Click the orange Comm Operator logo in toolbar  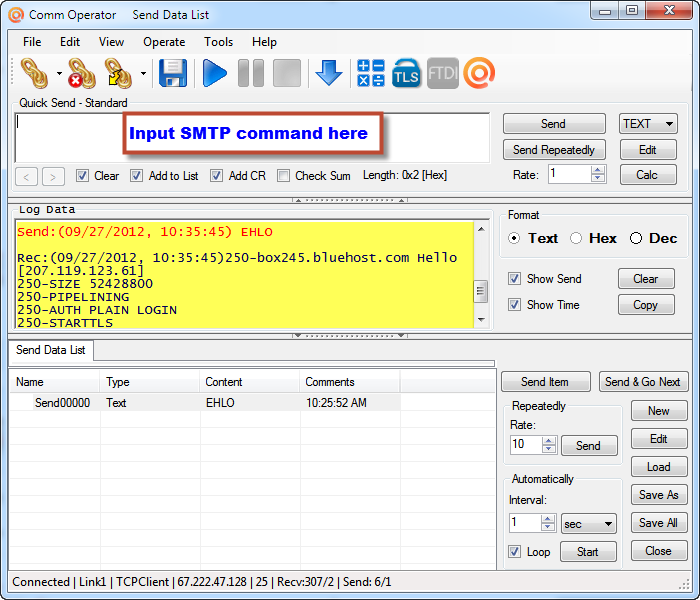(x=479, y=73)
